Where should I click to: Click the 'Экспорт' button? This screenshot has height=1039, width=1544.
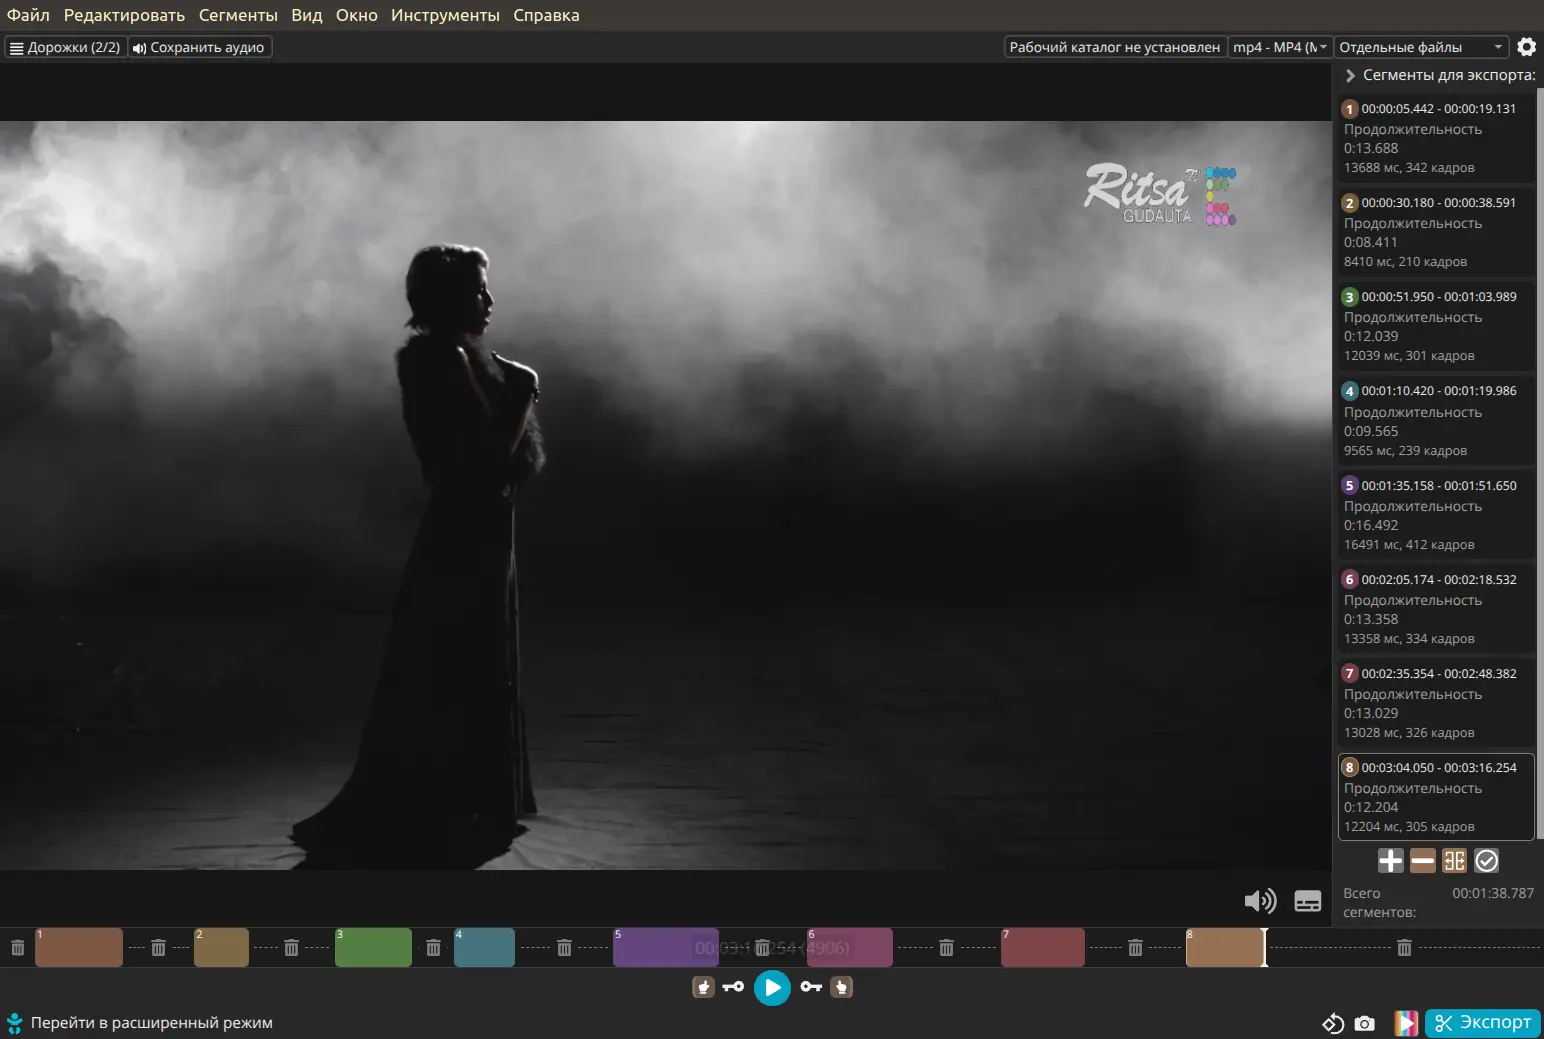(x=1483, y=1022)
